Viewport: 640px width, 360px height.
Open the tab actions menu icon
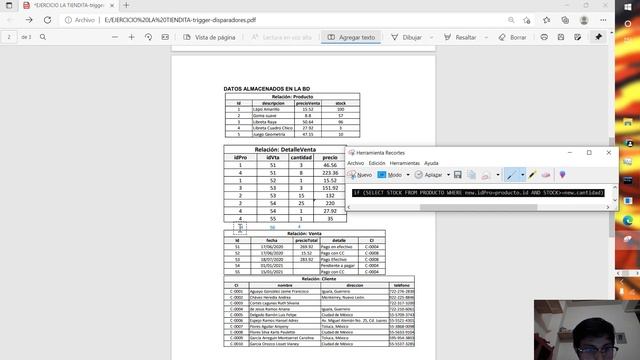[9, 5]
